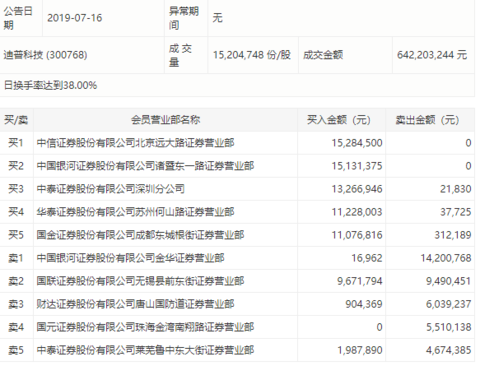Select 中国银河证券诸暨东一路证券营业部 name
This screenshot has height=366, width=480.
(145, 166)
